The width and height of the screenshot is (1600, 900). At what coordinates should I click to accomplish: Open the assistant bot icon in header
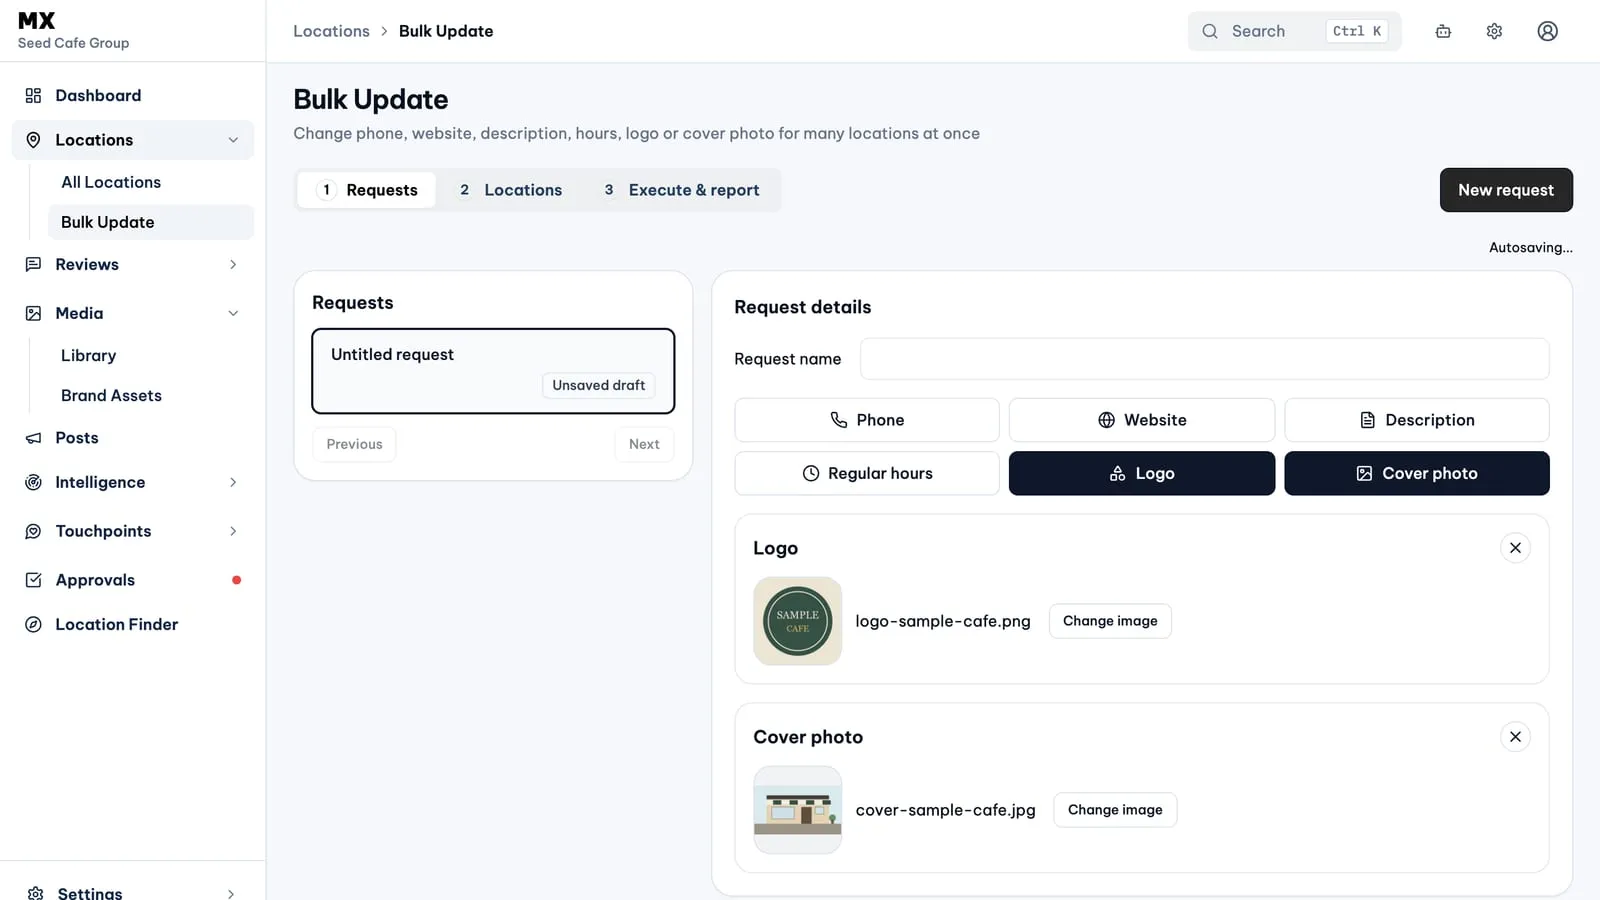pos(1443,31)
